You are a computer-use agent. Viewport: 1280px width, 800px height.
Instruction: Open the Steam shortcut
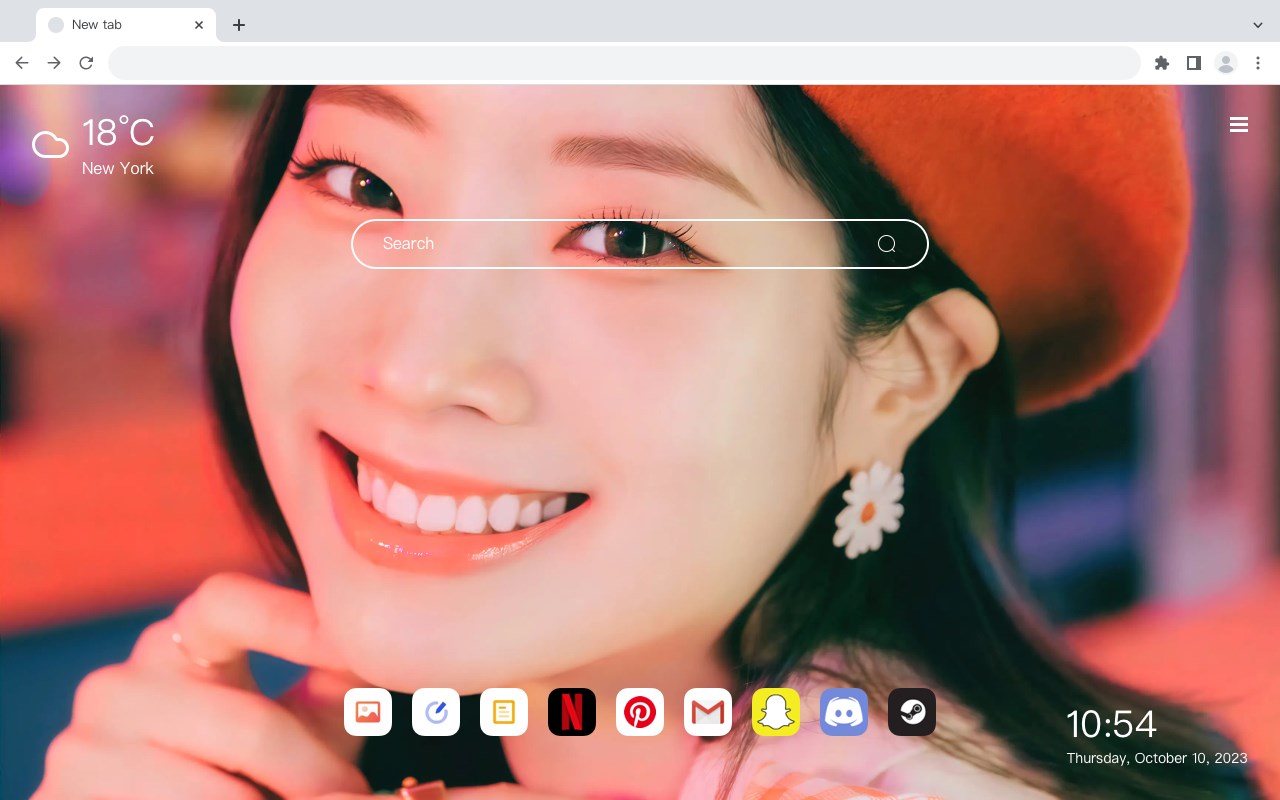tap(912, 712)
